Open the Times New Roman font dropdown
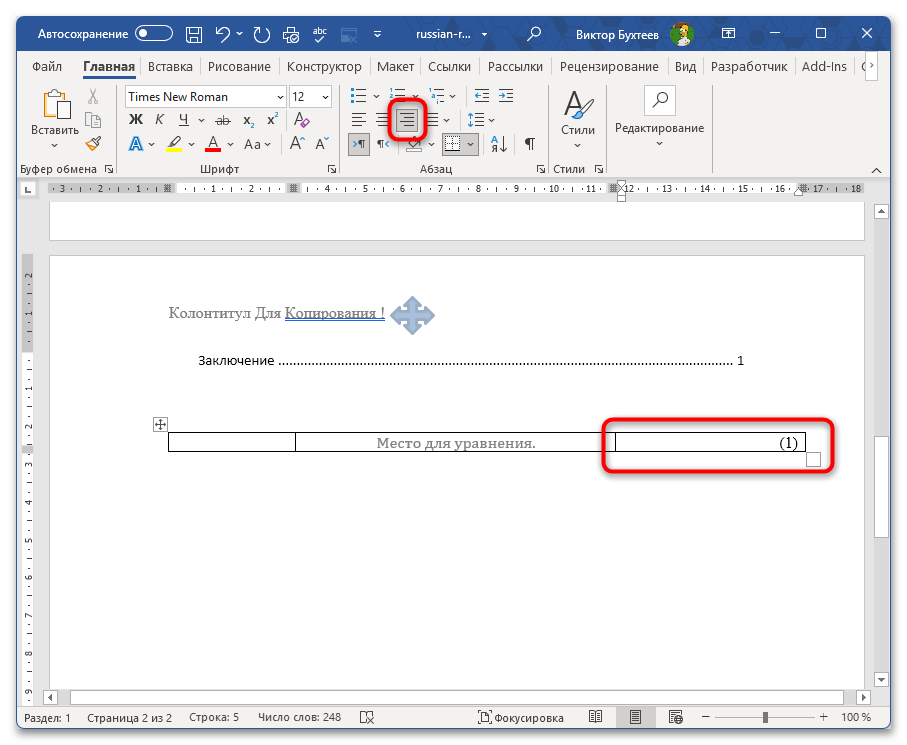The height and width of the screenshot is (745, 907). coord(280,97)
